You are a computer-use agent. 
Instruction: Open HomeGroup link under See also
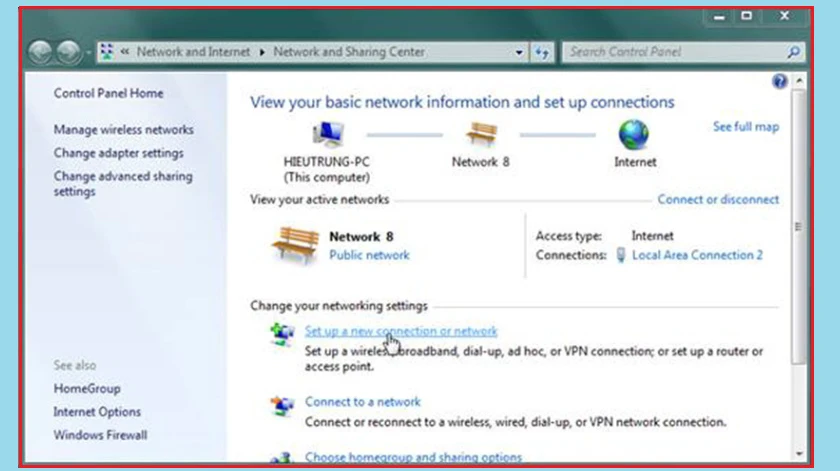(87, 388)
